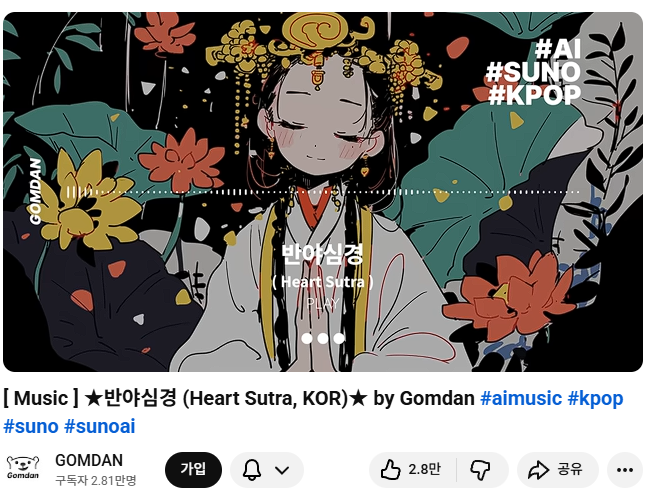Click the thumbs-up like icon
651x503 pixels.
point(390,469)
